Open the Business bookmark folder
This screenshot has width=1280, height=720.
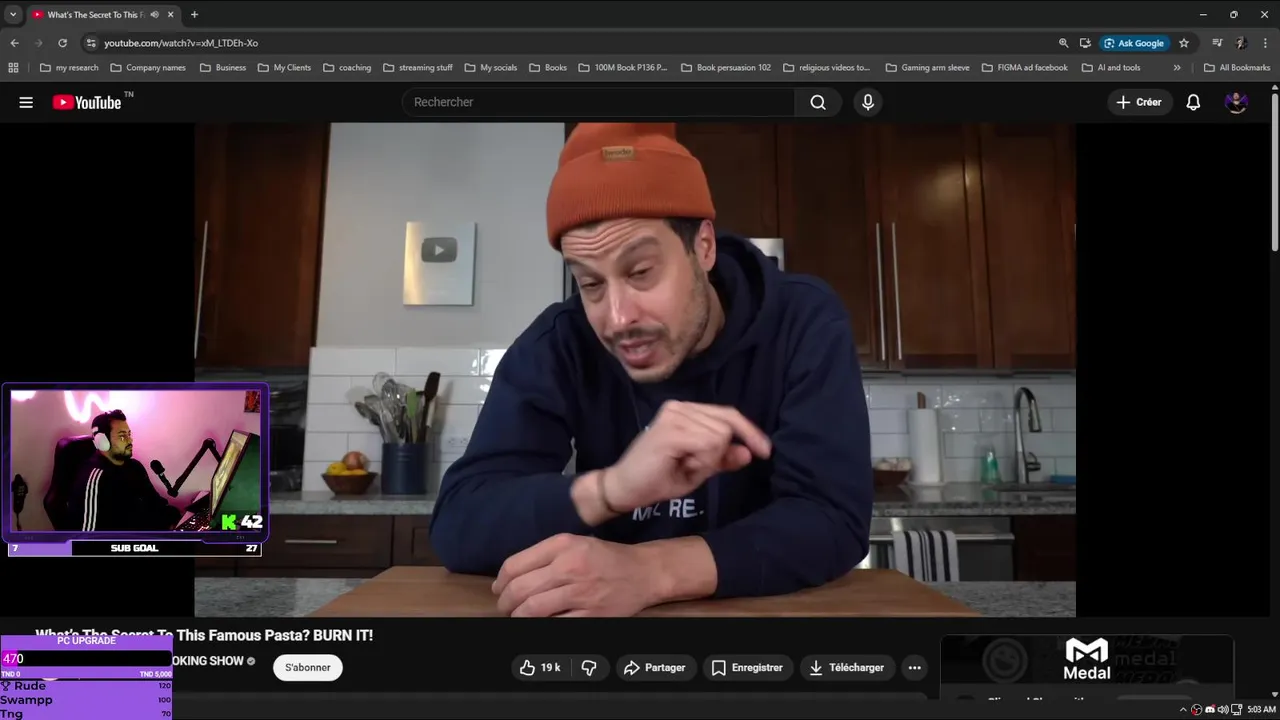(x=223, y=68)
